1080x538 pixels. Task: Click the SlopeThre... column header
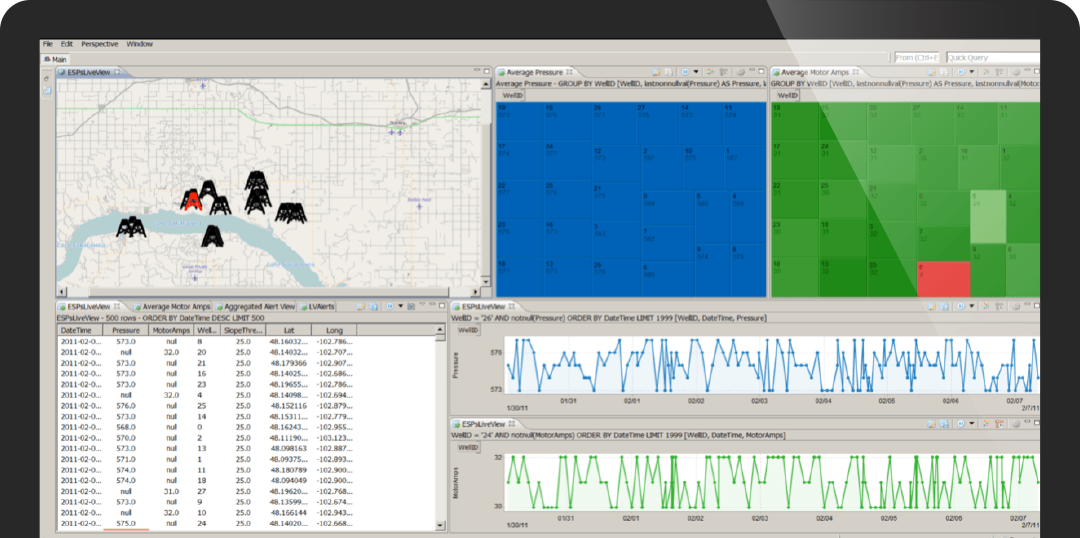[x=242, y=331]
